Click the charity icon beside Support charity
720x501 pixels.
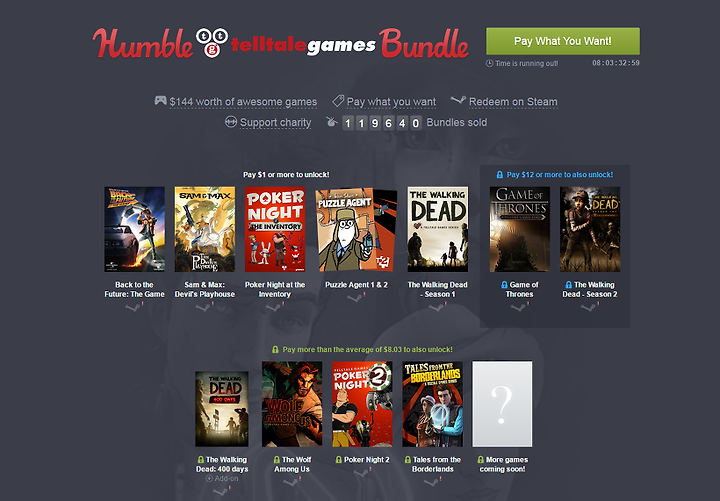[231, 122]
